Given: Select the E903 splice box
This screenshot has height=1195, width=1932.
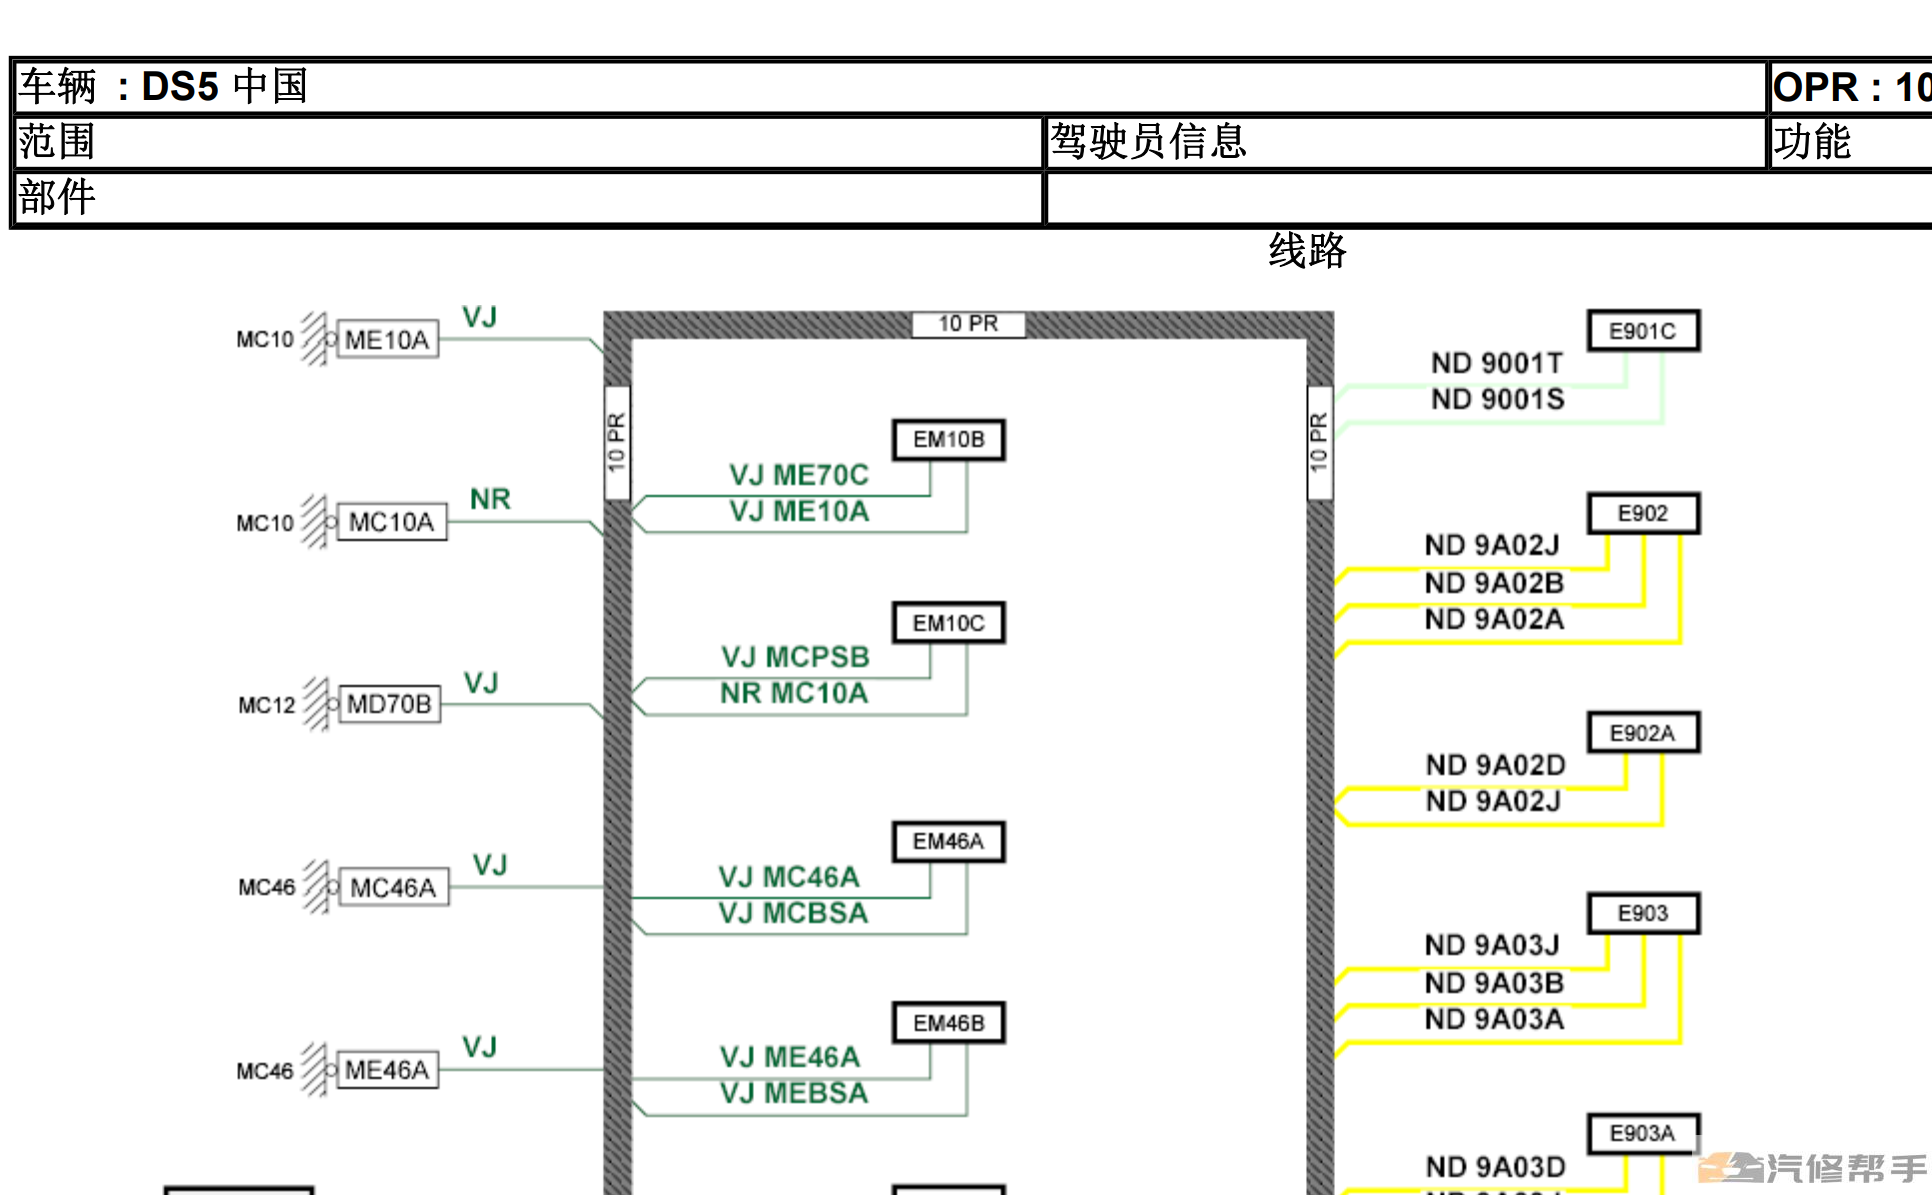Looking at the screenshot, I should coord(1643,913).
